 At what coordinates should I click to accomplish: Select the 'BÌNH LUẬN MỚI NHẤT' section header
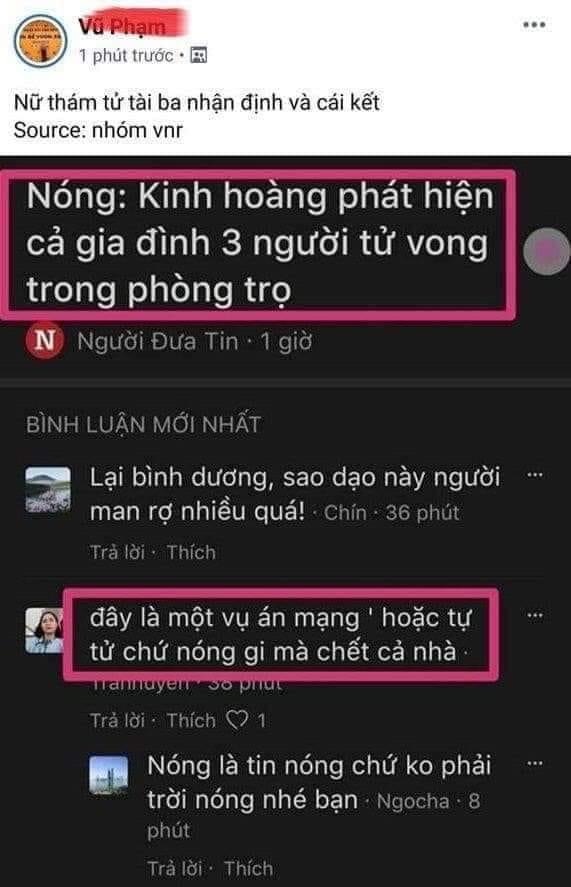tap(144, 424)
